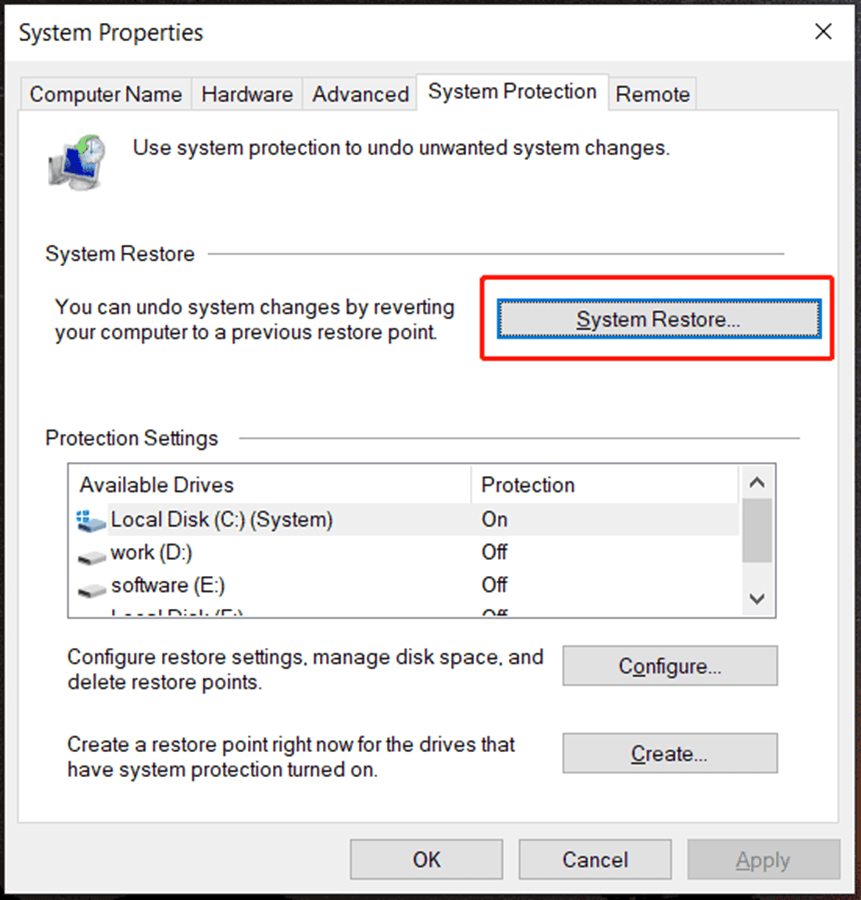
Task: Click the scrollbar up arrow in drive list
Action: click(757, 482)
